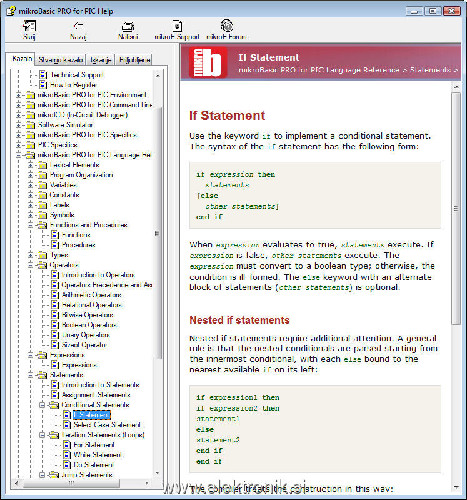Screen dimensions: 467x500
Task: Click the tree panel horizontal scrollbar thumb
Action: [x=71, y=483]
